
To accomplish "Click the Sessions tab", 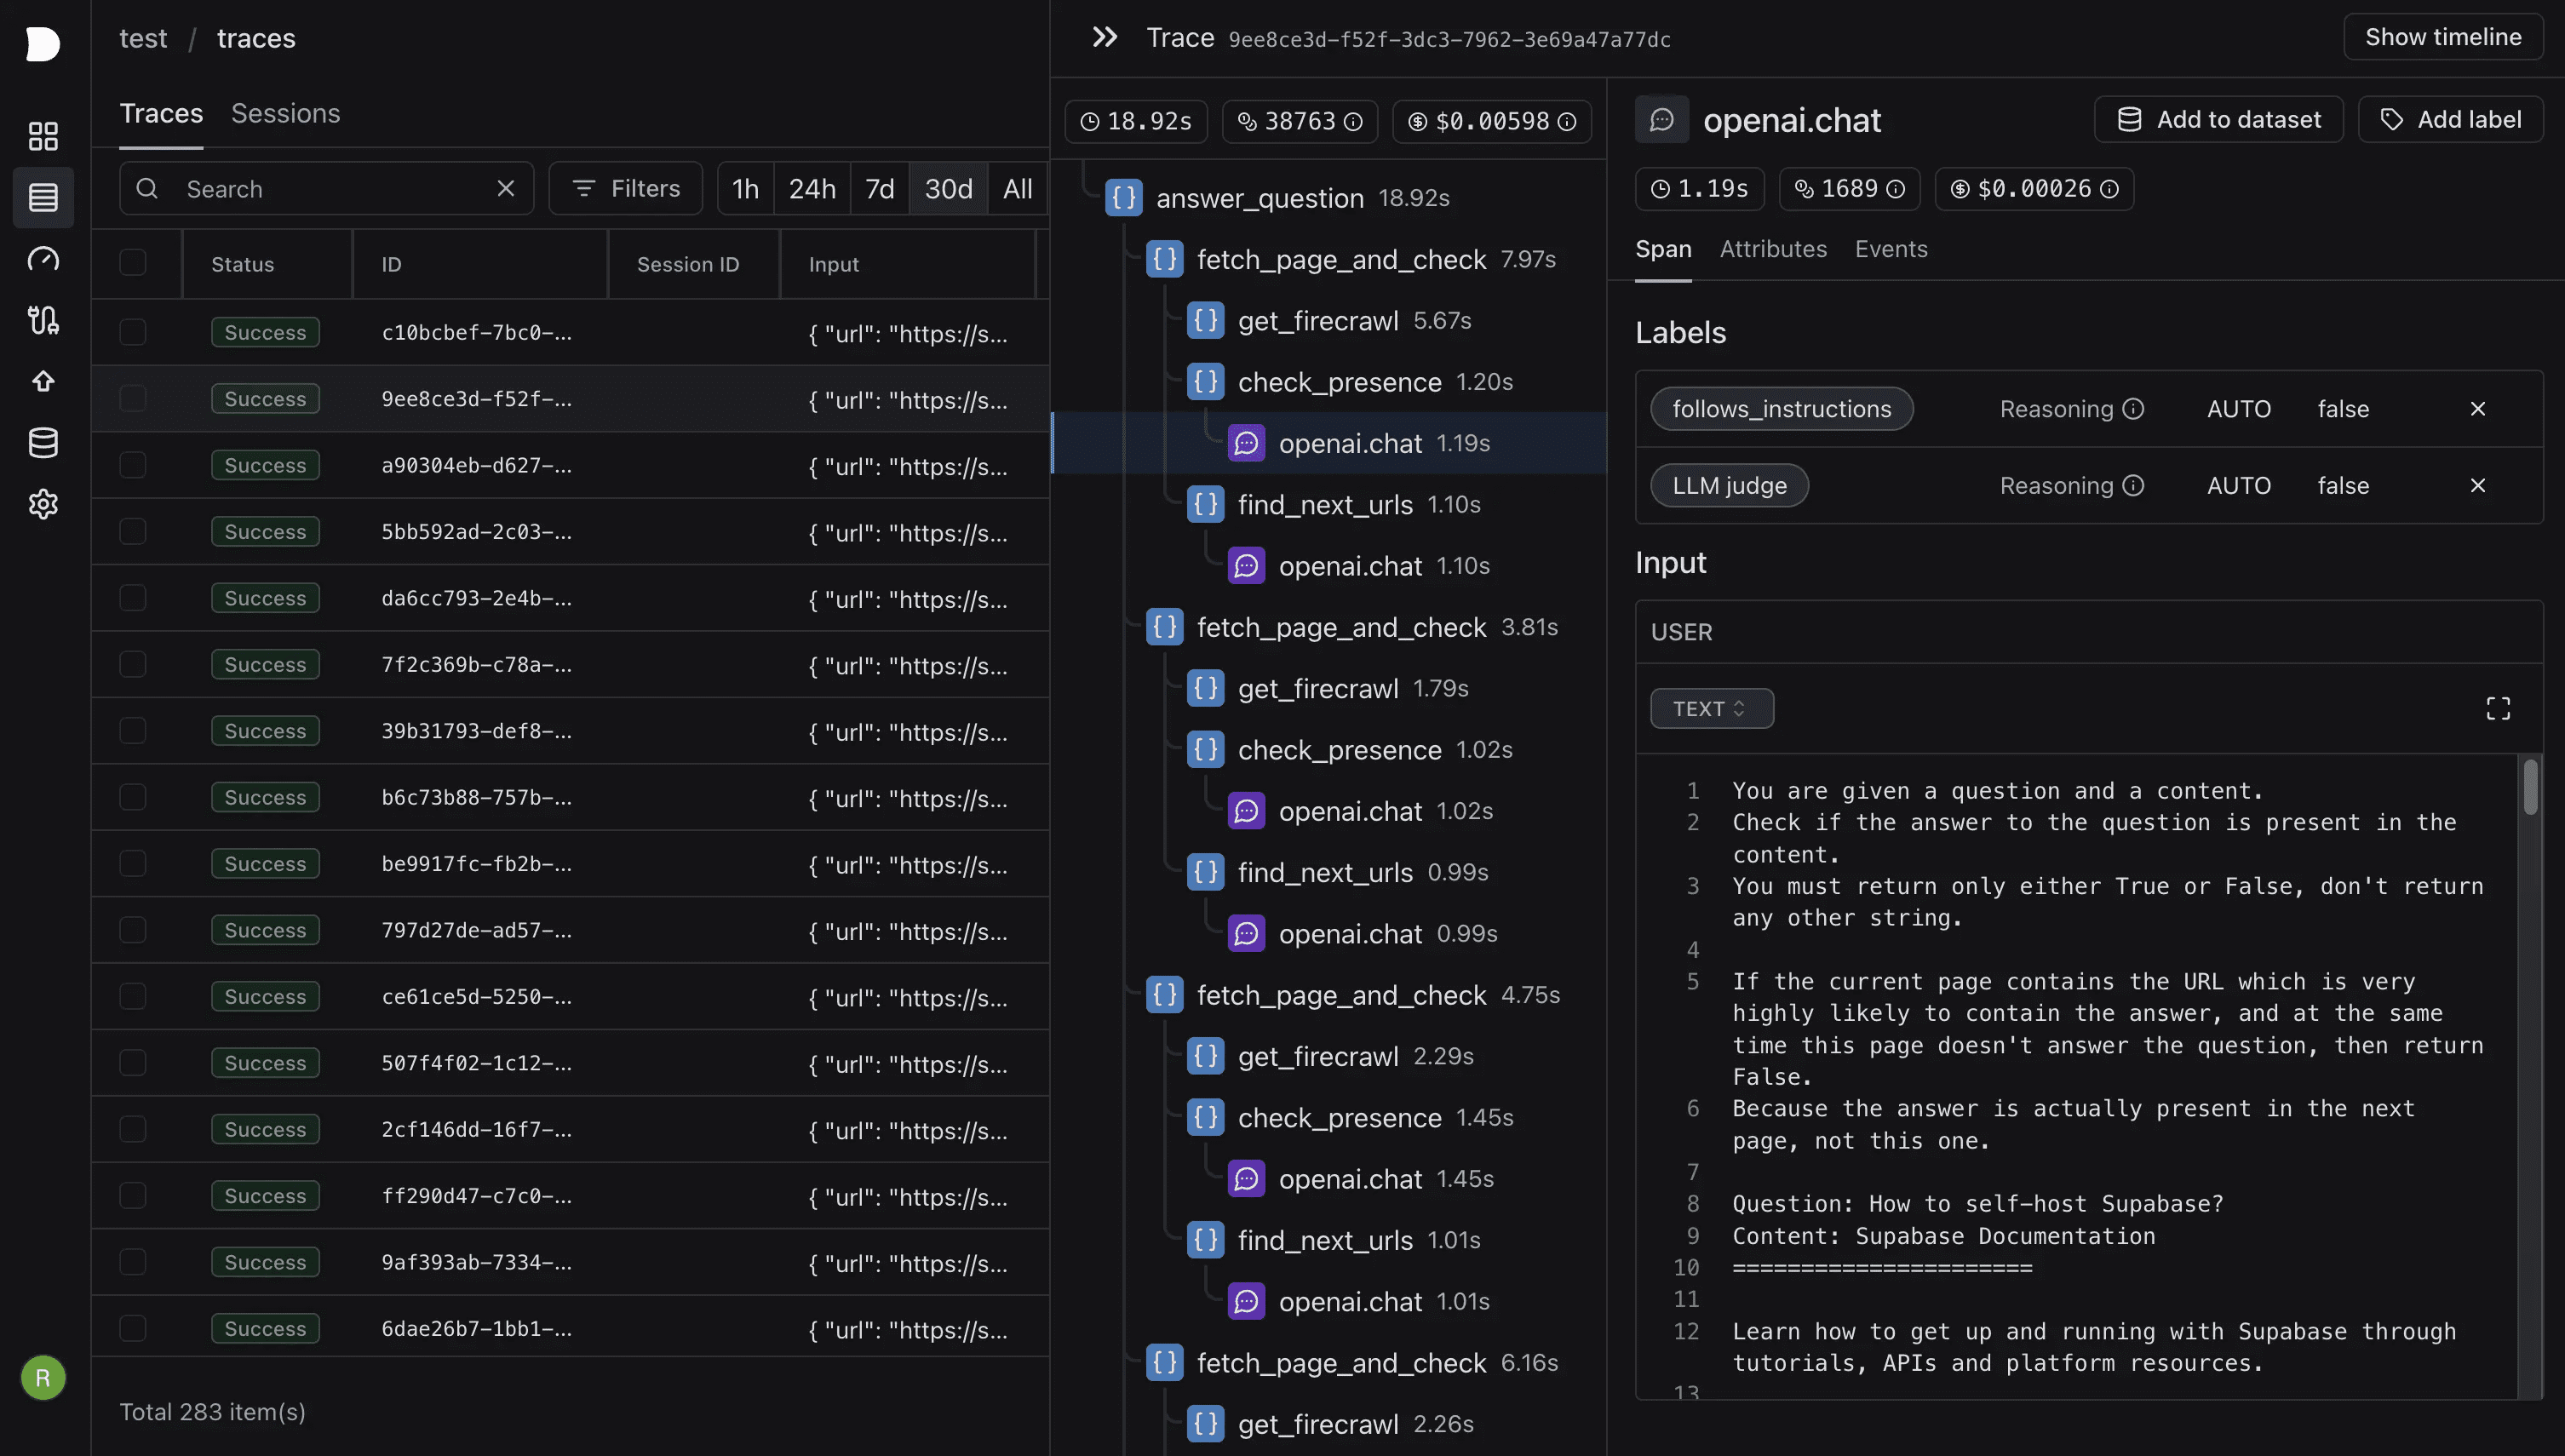I will pyautogui.click(x=285, y=111).
